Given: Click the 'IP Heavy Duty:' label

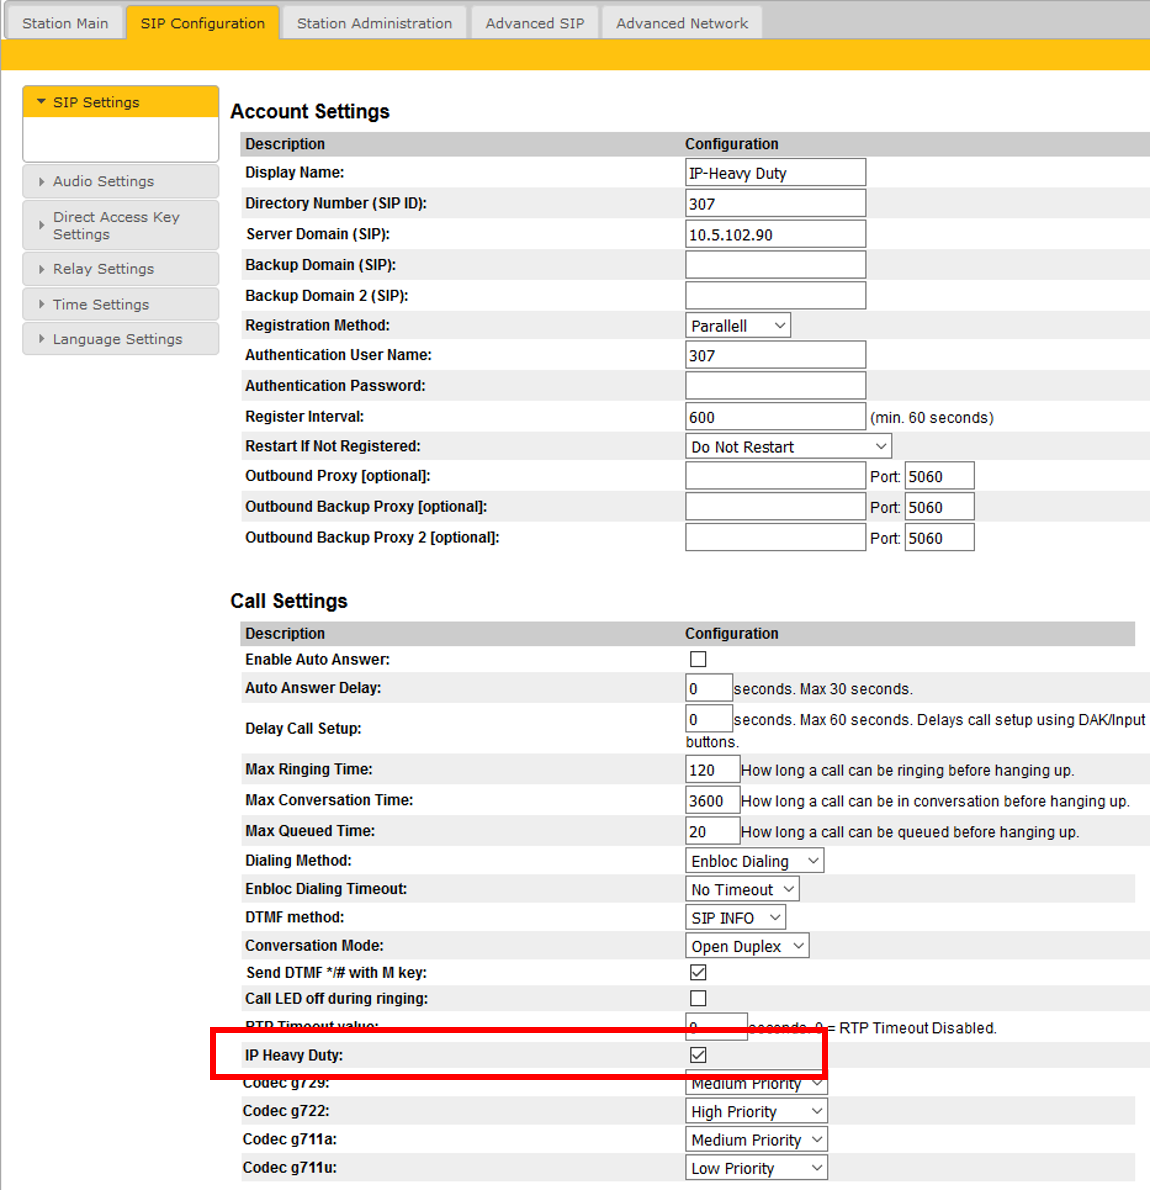Looking at the screenshot, I should click(294, 1055).
